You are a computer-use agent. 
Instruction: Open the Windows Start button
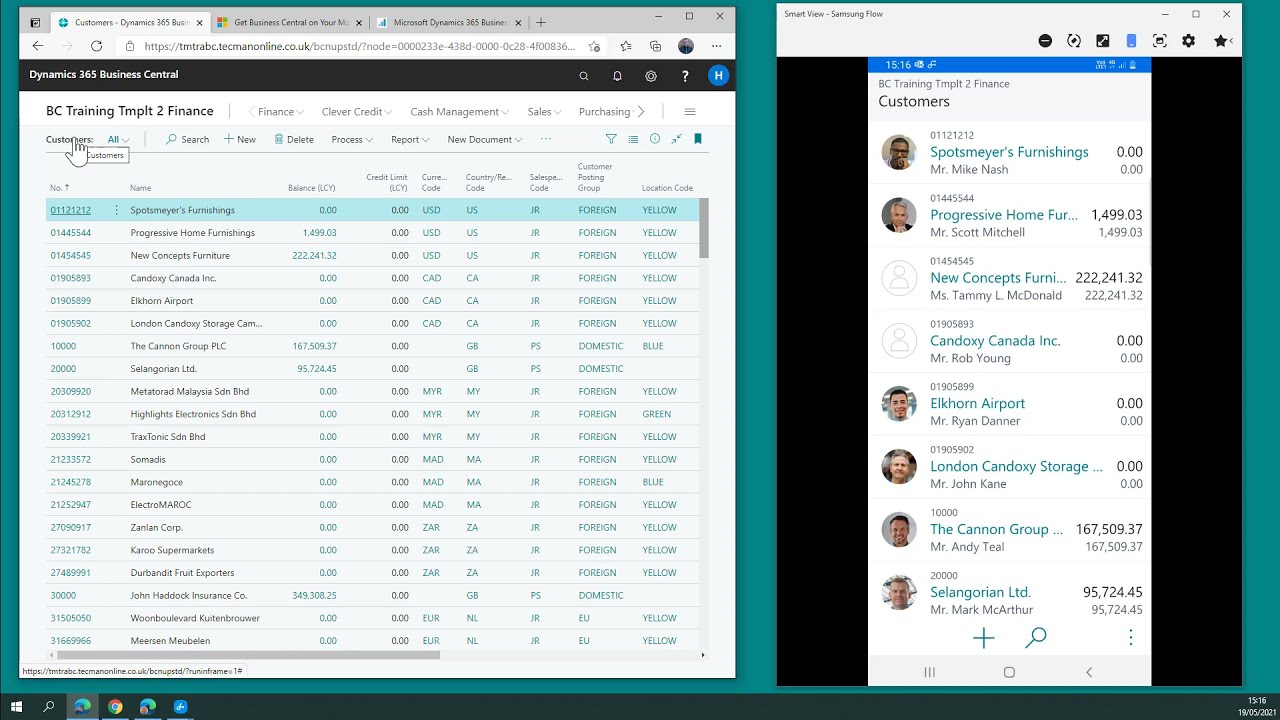click(16, 707)
